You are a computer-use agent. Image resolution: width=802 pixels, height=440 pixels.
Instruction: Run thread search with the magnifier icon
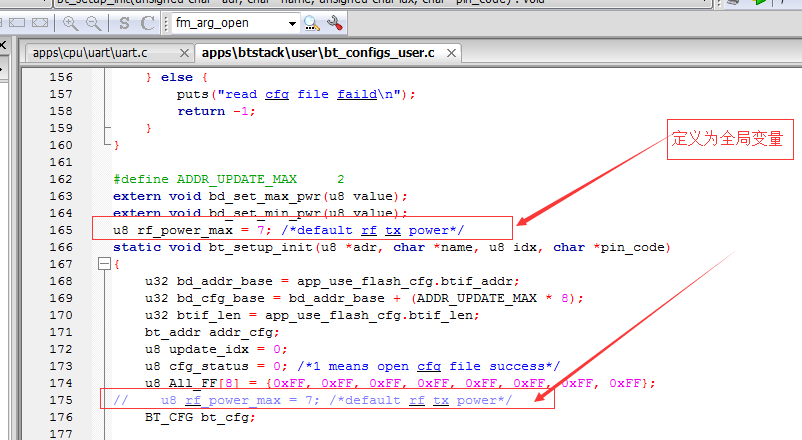click(x=311, y=23)
